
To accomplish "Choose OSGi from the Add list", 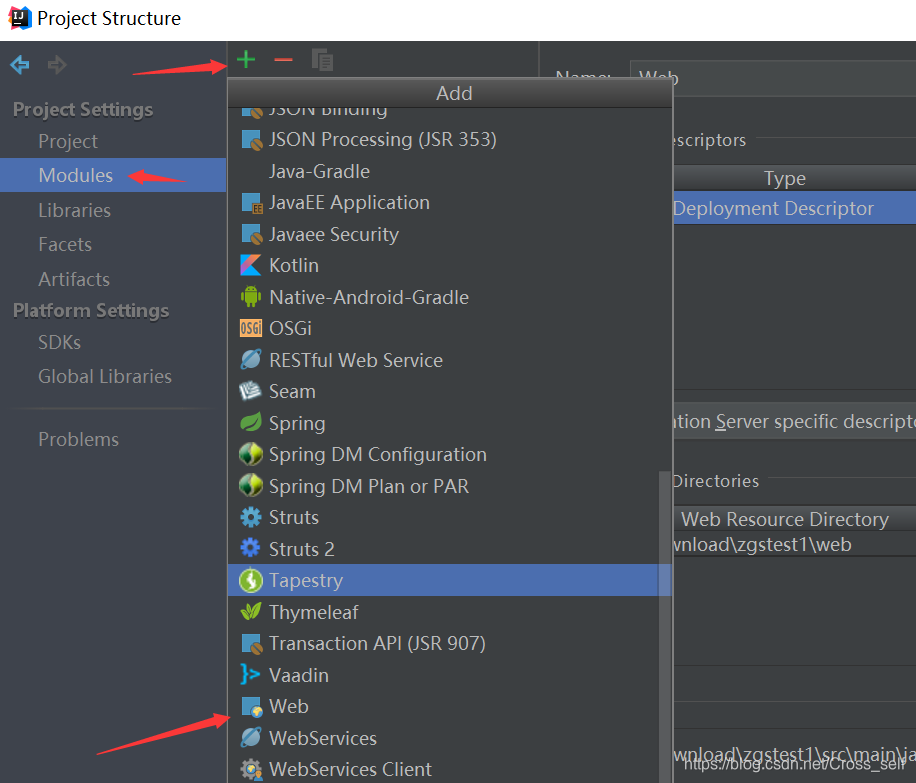I will pos(450,328).
